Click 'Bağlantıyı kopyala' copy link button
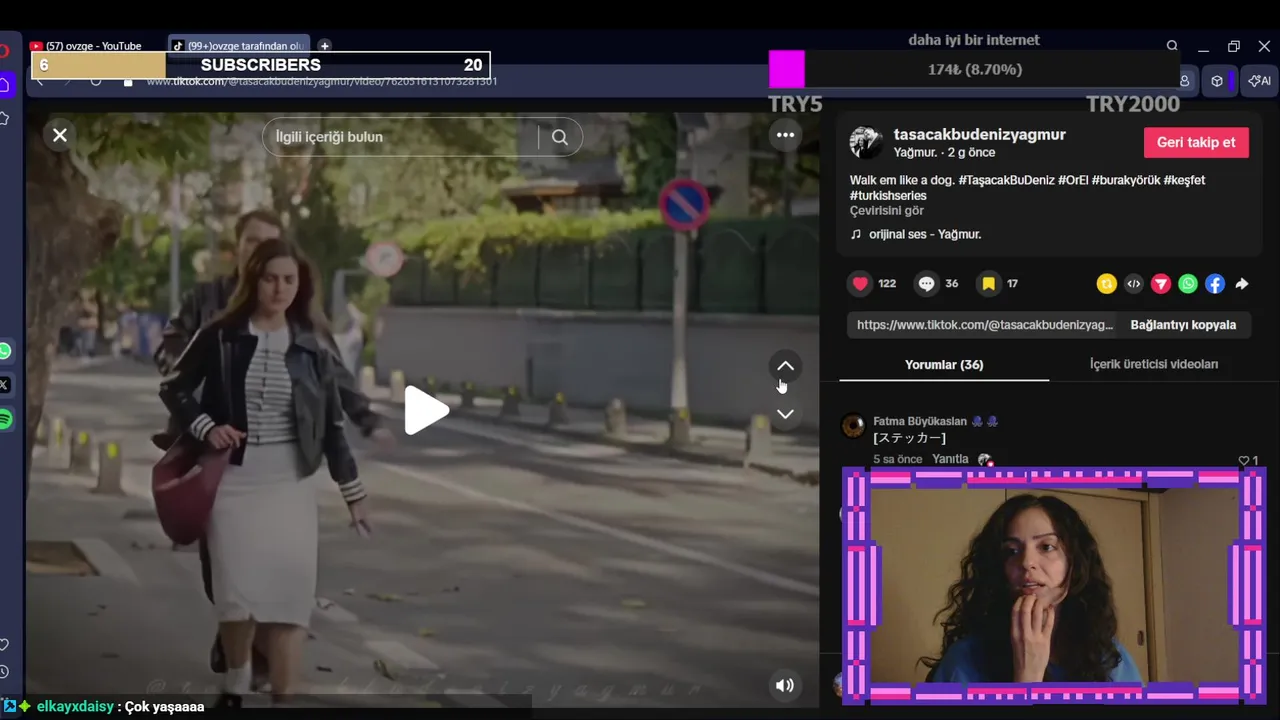 pos(1183,325)
